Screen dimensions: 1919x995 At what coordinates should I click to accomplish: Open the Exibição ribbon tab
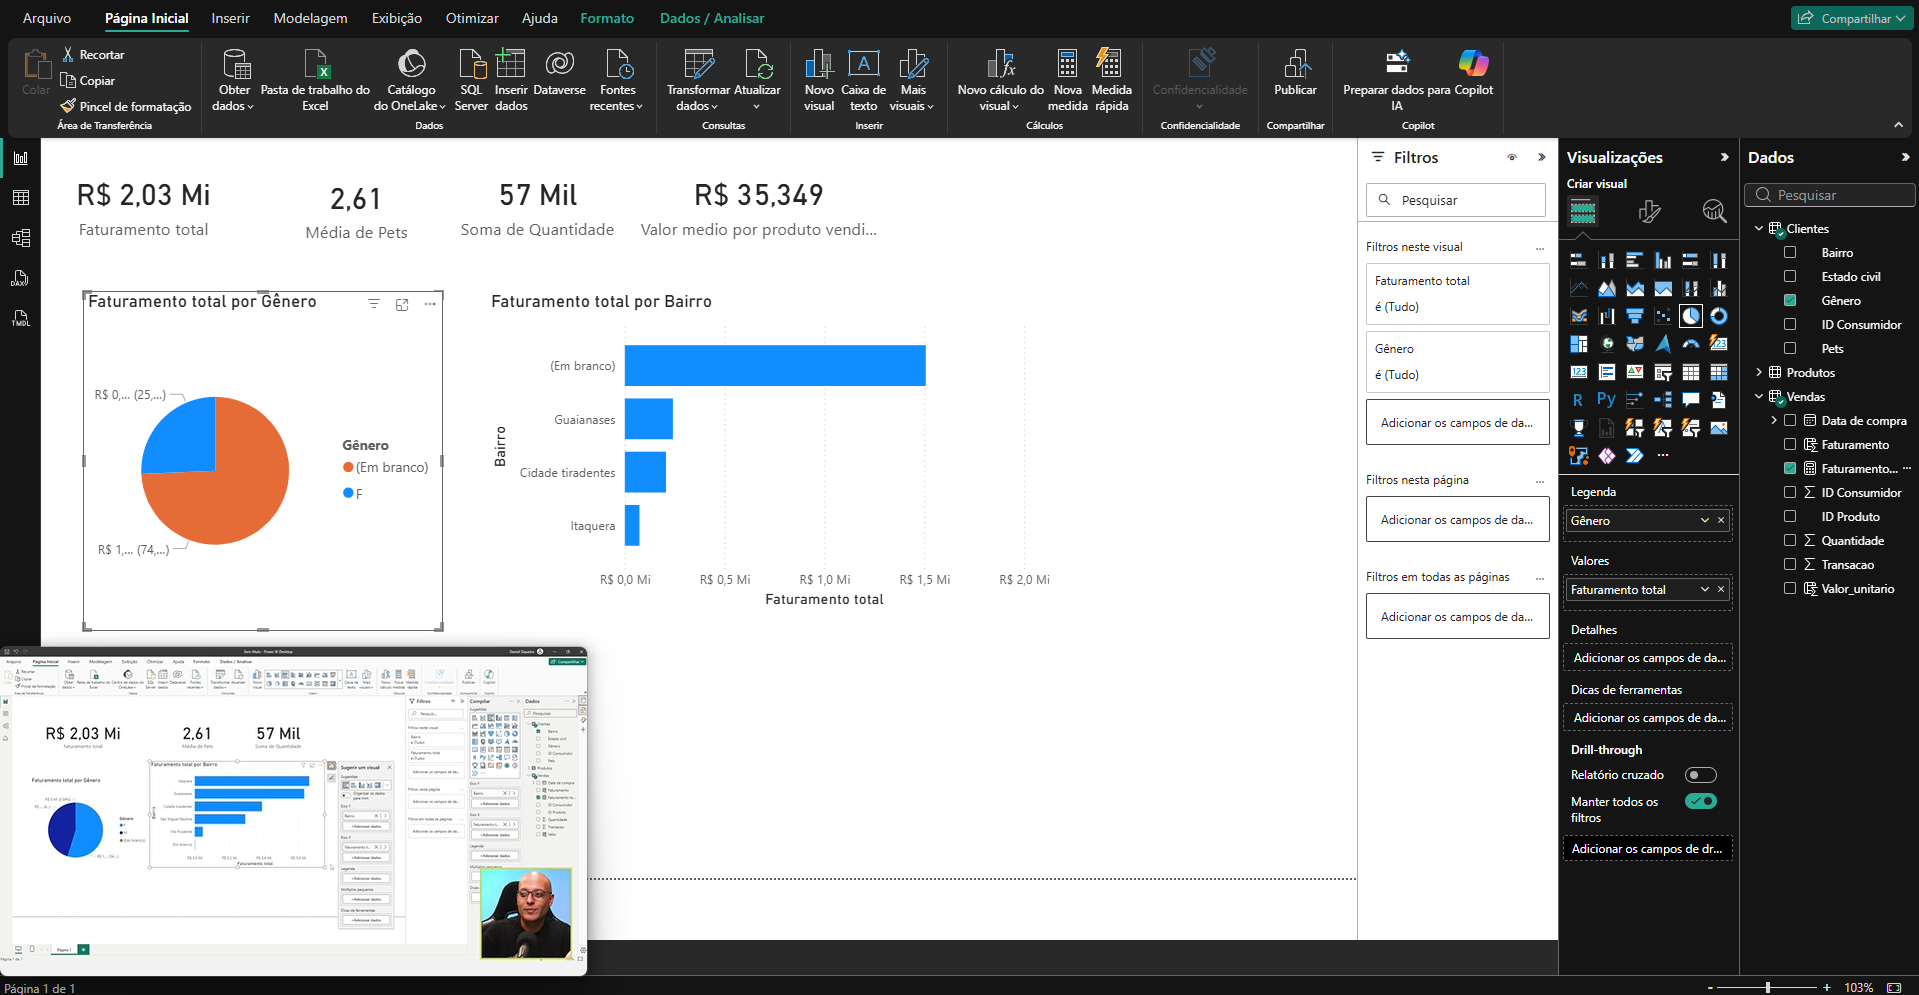(x=396, y=18)
